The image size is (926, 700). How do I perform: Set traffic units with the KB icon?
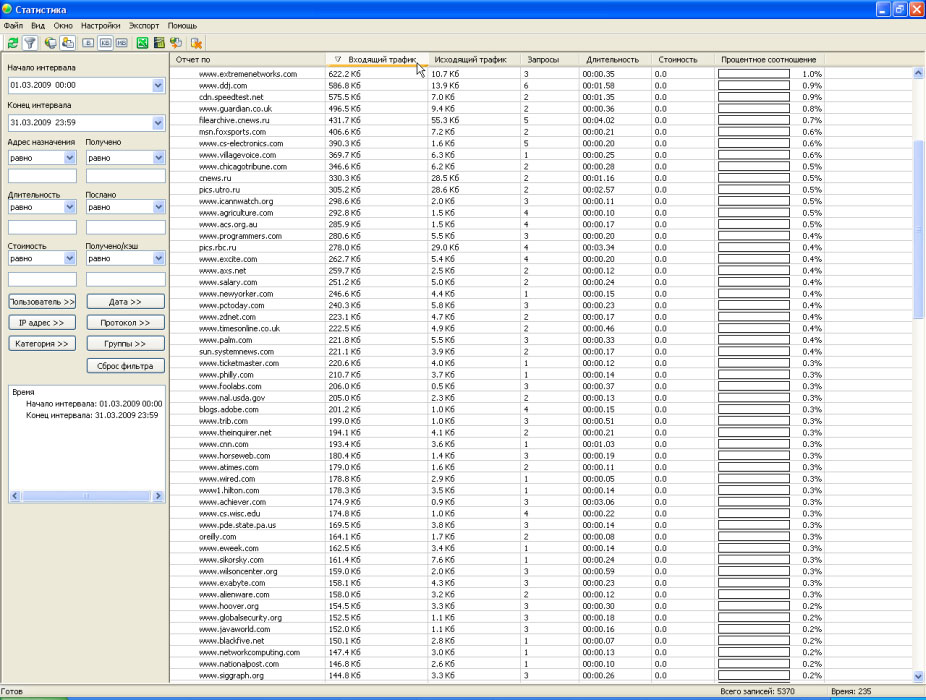coord(105,43)
